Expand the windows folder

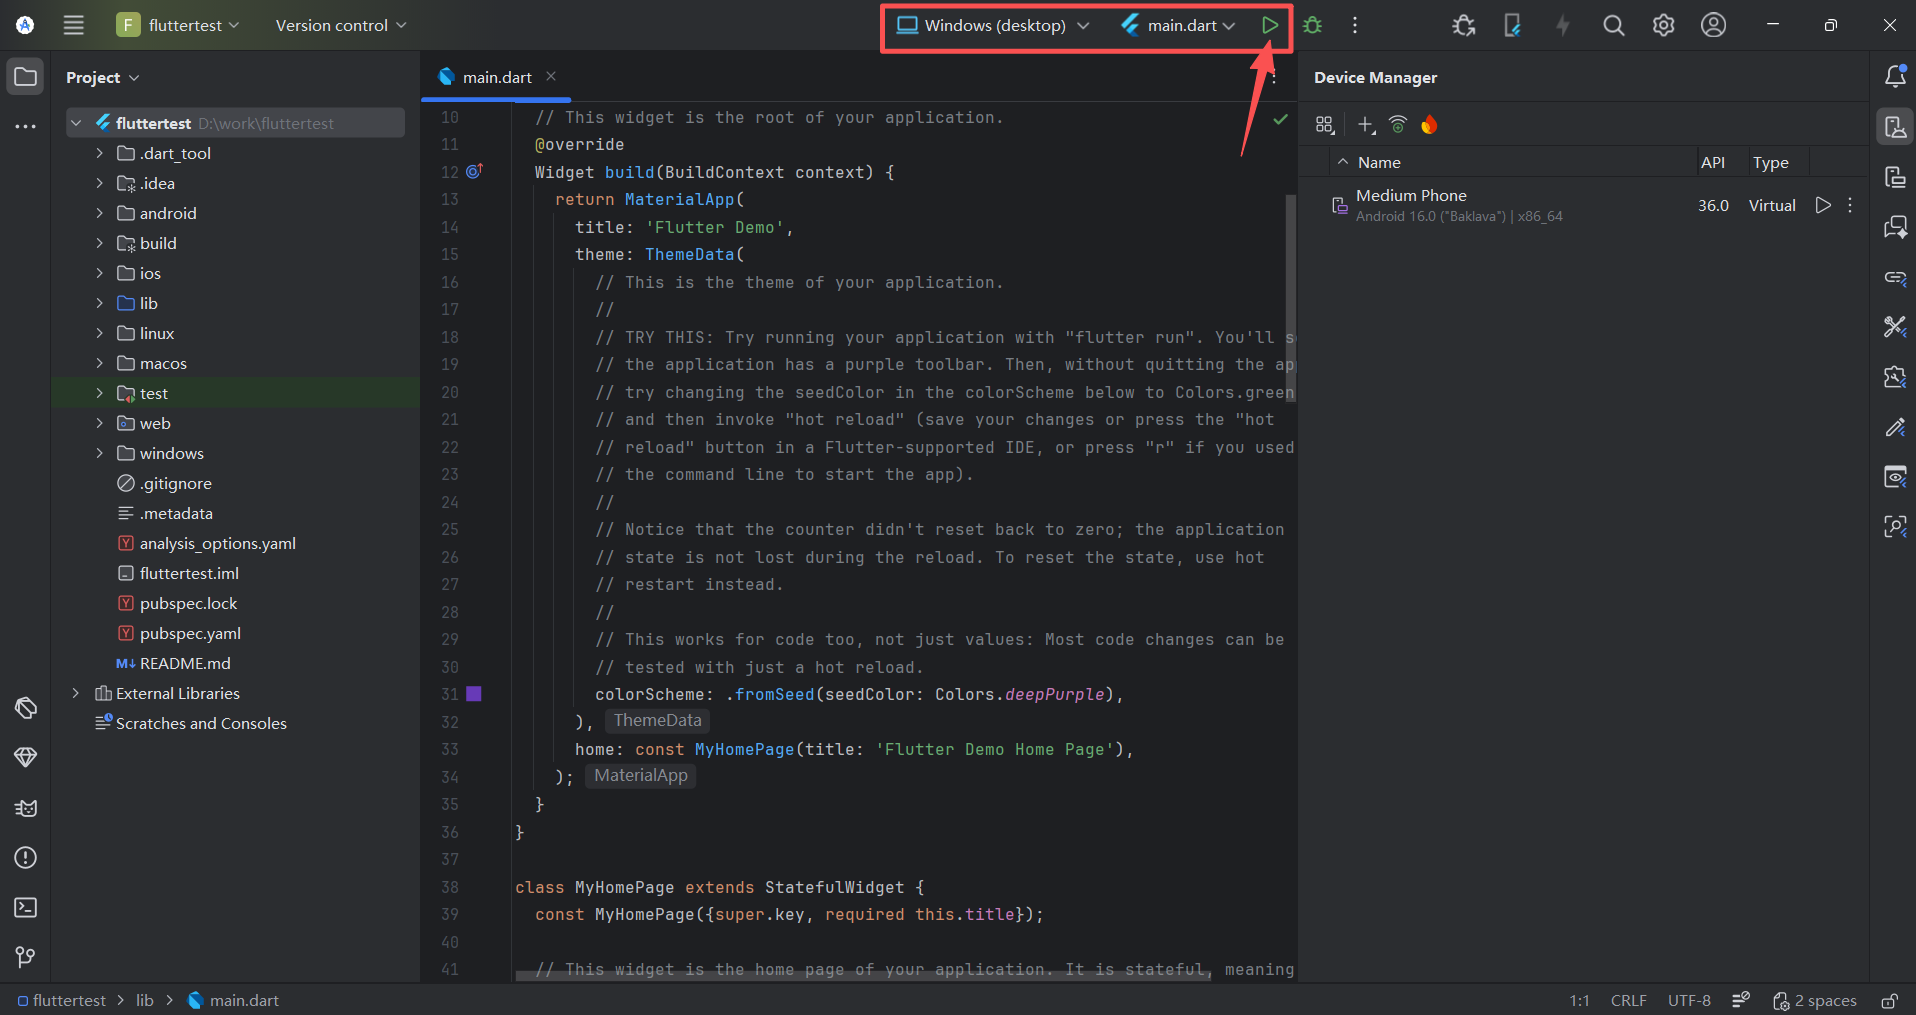99,453
